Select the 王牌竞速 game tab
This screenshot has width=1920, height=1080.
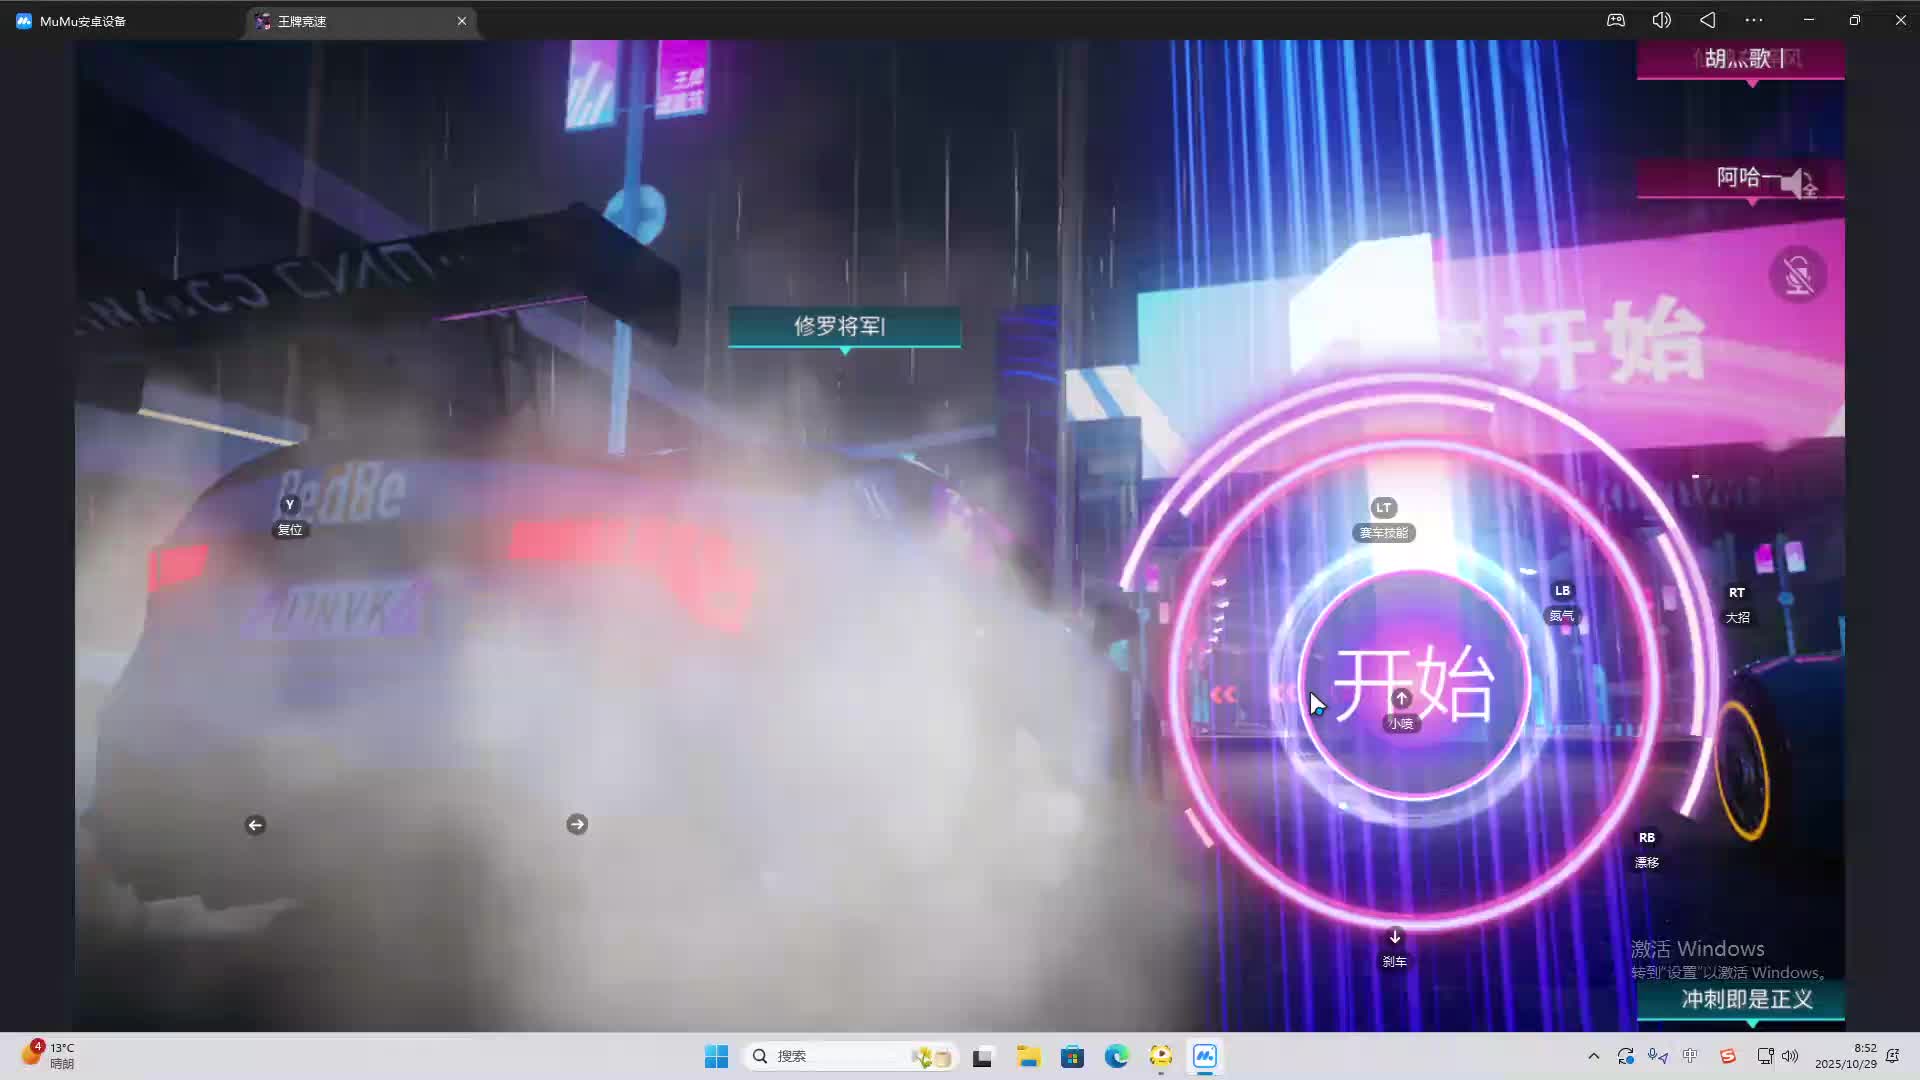point(302,21)
